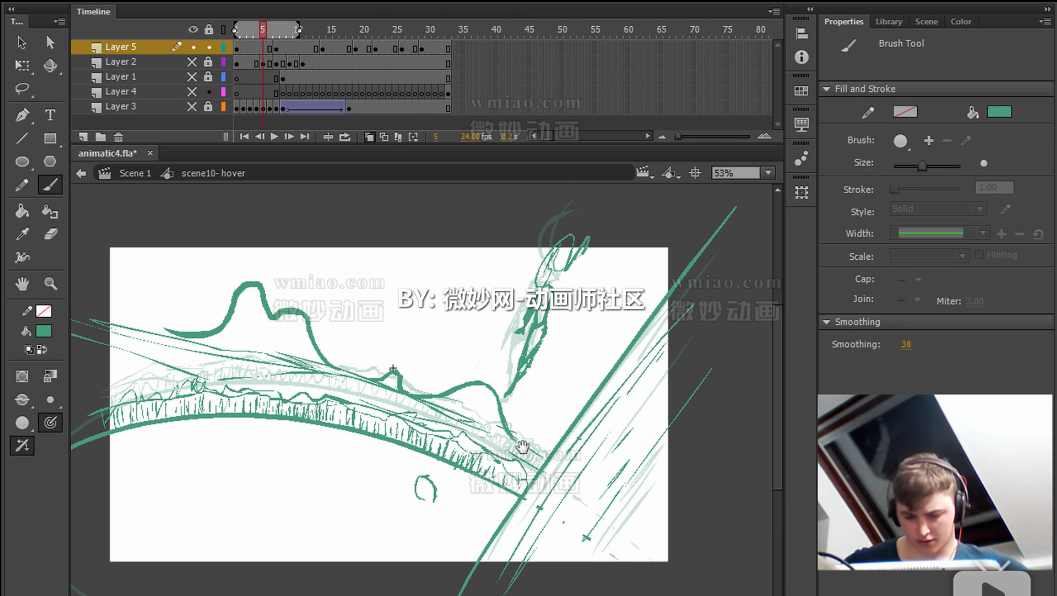This screenshot has height=596, width=1057.
Task: Open the Modify Markers dropdown in timeline
Action: pos(413,137)
